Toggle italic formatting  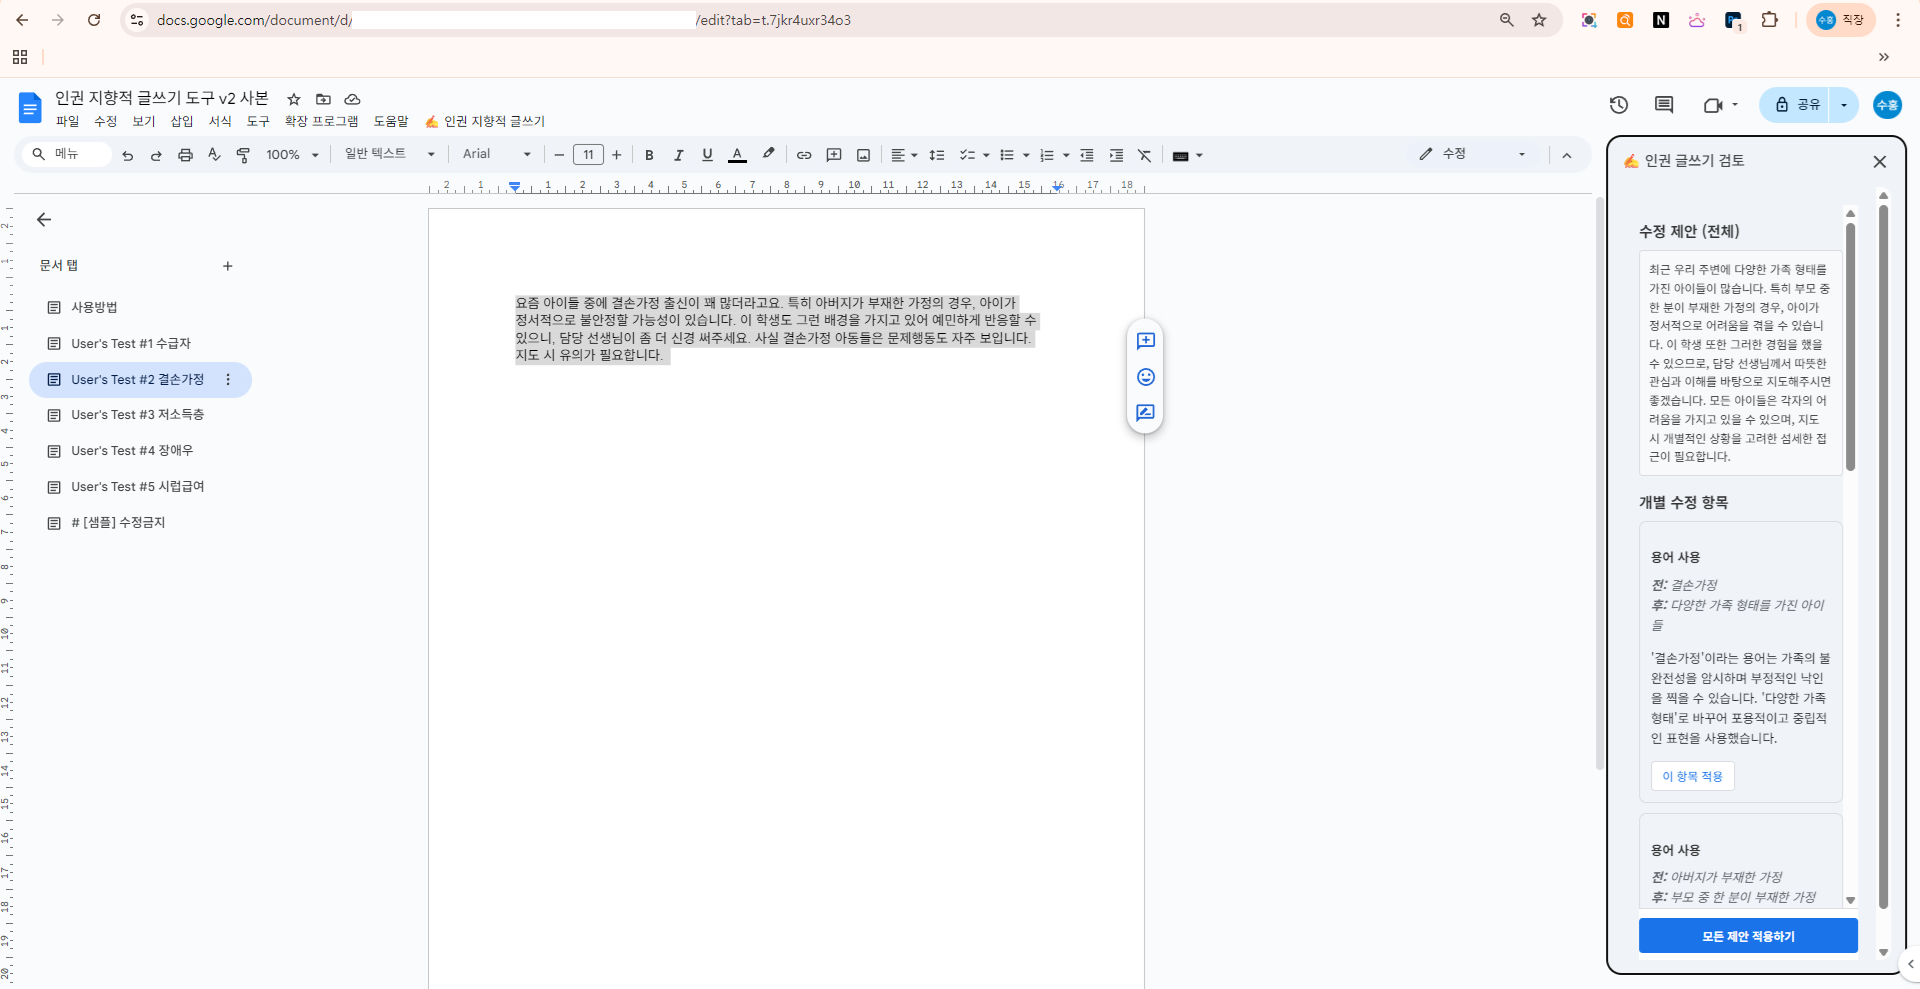[x=678, y=155]
